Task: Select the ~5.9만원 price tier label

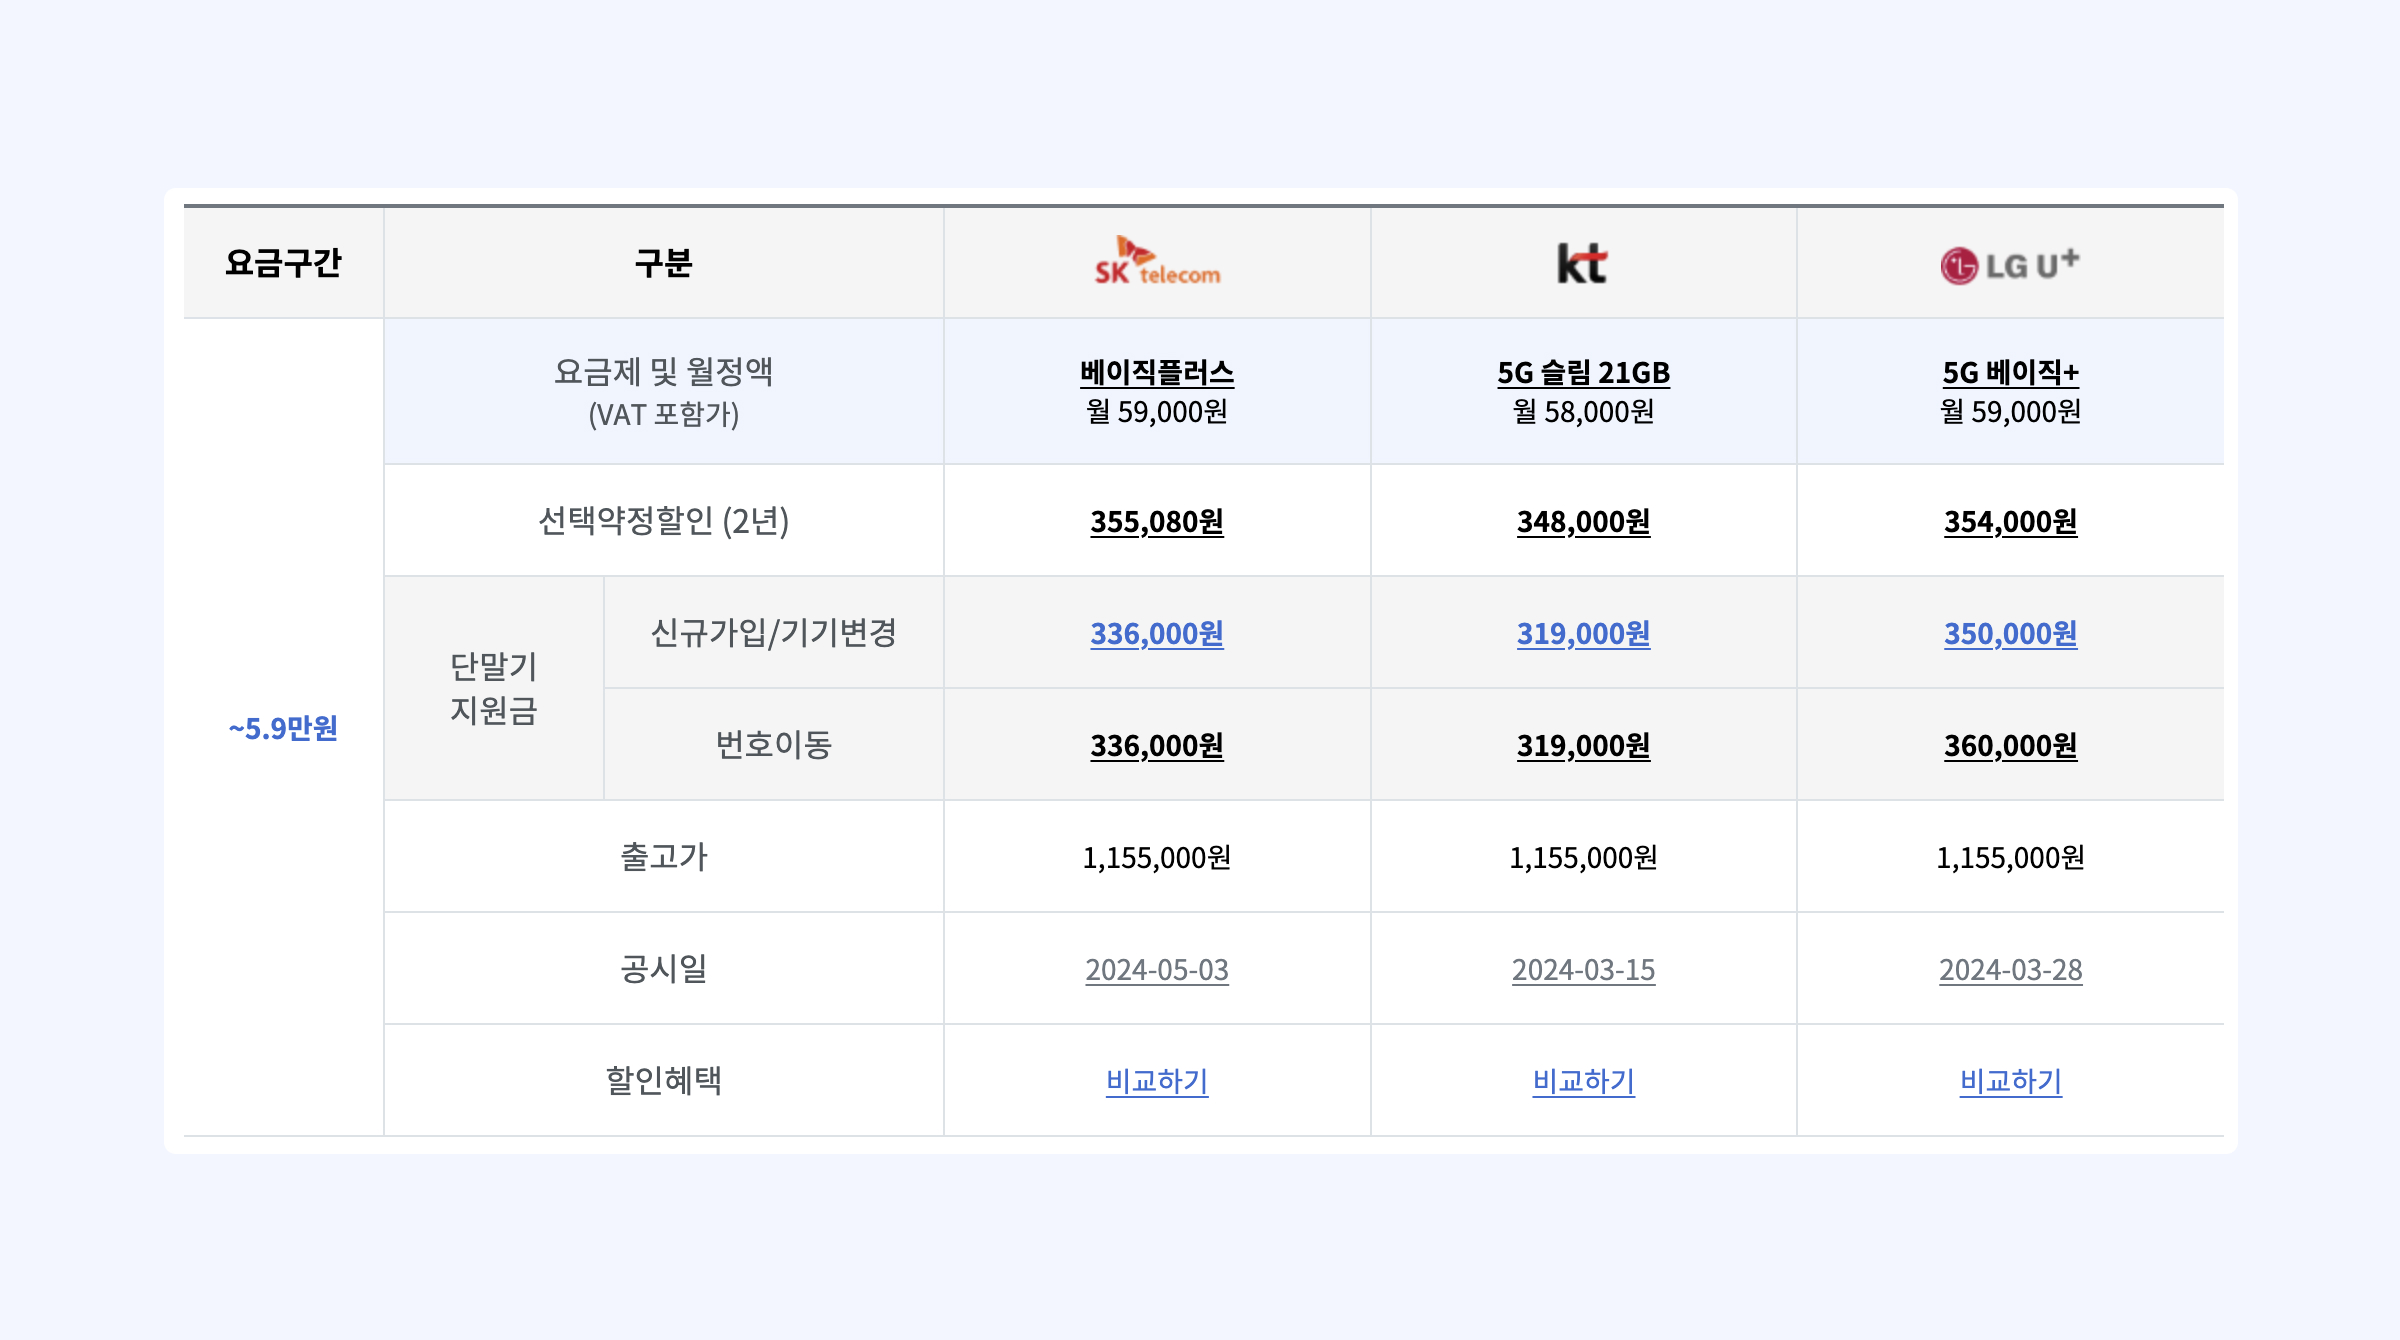Action: pyautogui.click(x=283, y=729)
